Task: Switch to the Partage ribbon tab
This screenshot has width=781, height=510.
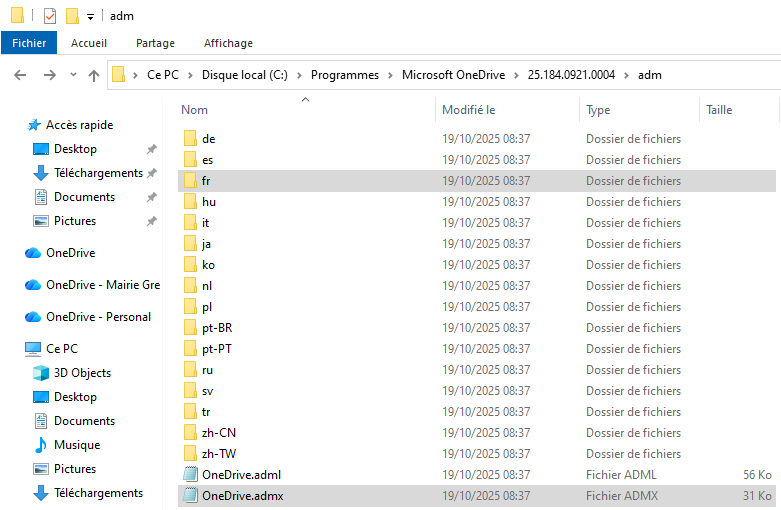Action: click(x=155, y=43)
